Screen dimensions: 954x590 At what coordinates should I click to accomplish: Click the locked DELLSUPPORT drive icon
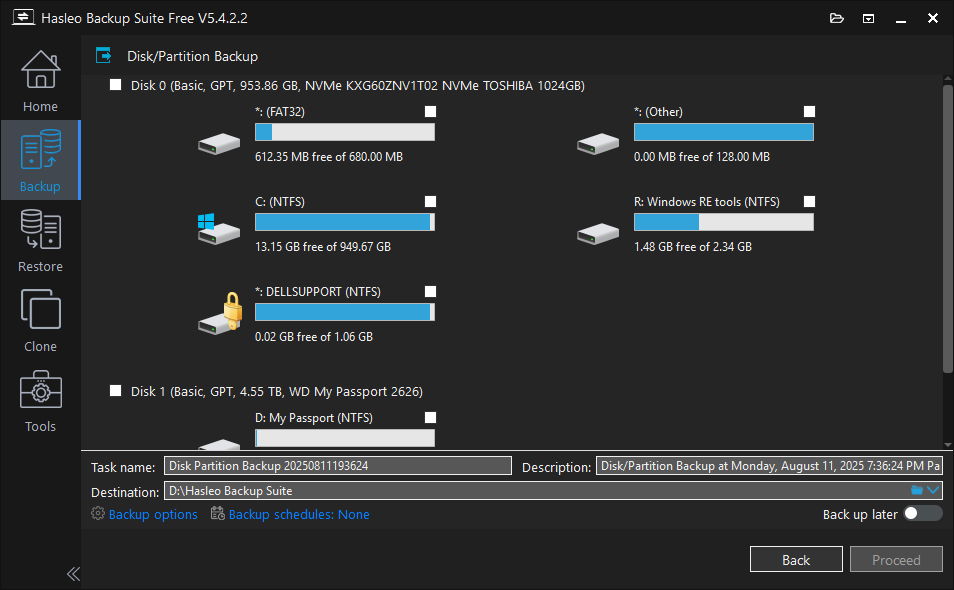[220, 313]
